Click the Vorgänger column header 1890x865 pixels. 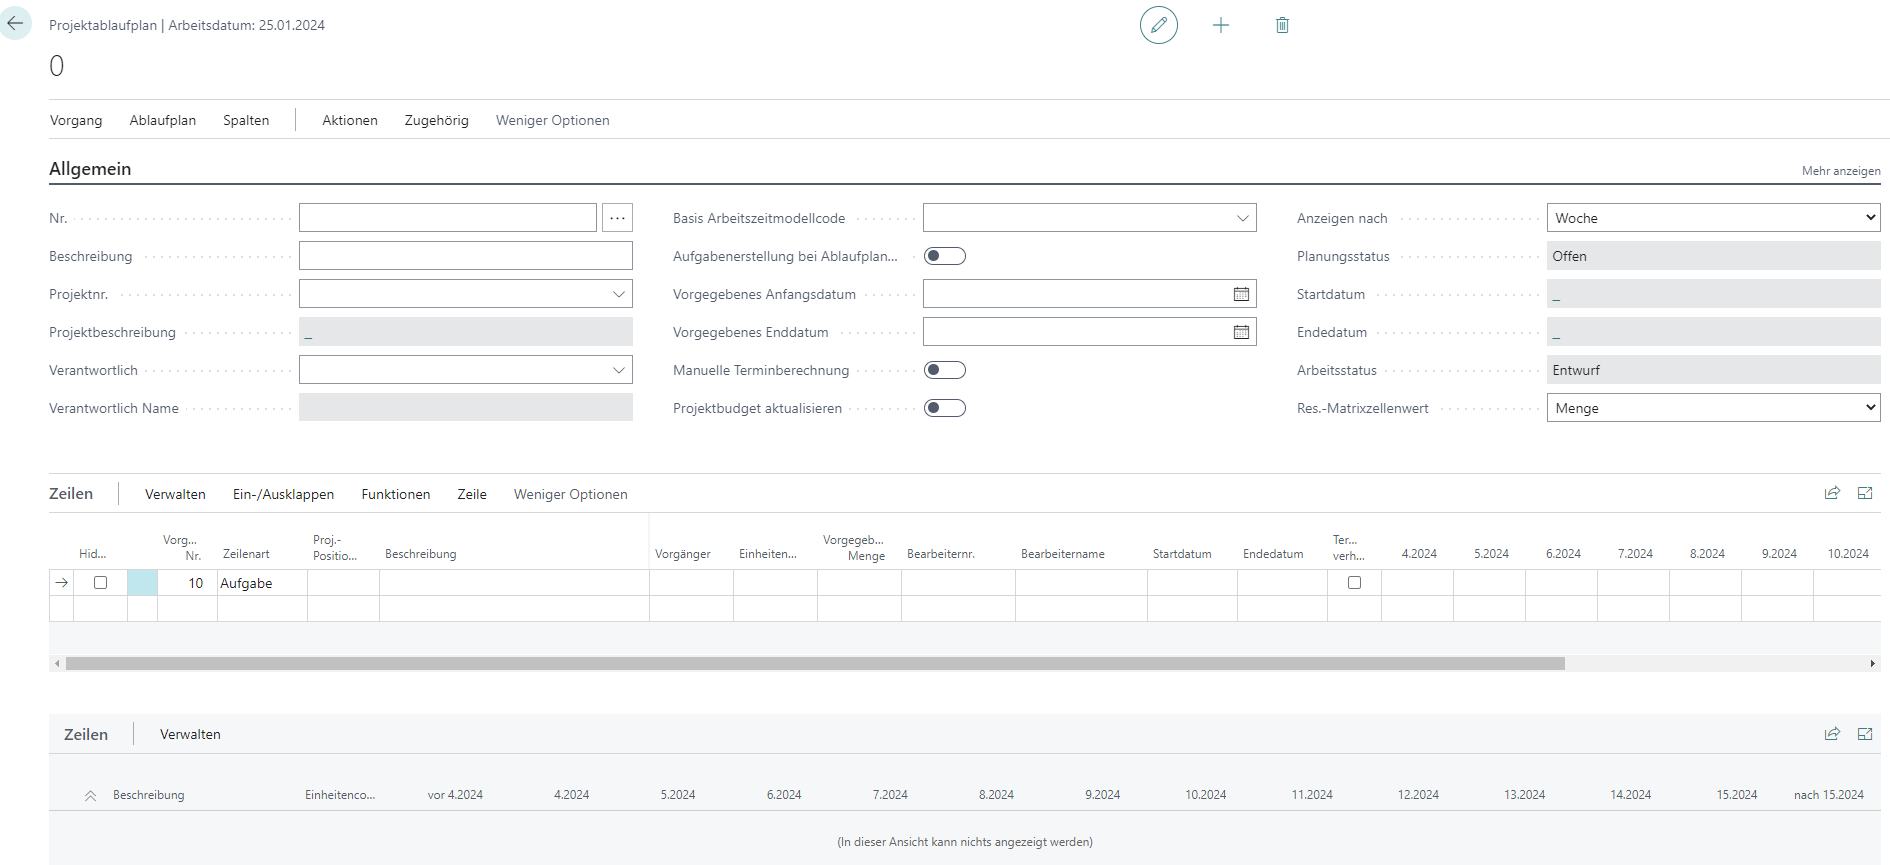[x=683, y=554]
